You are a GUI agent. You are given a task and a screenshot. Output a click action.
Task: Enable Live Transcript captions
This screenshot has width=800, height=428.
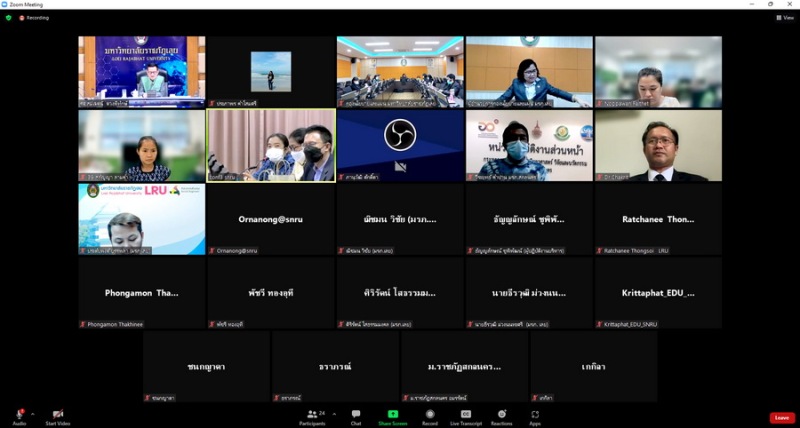click(x=465, y=414)
